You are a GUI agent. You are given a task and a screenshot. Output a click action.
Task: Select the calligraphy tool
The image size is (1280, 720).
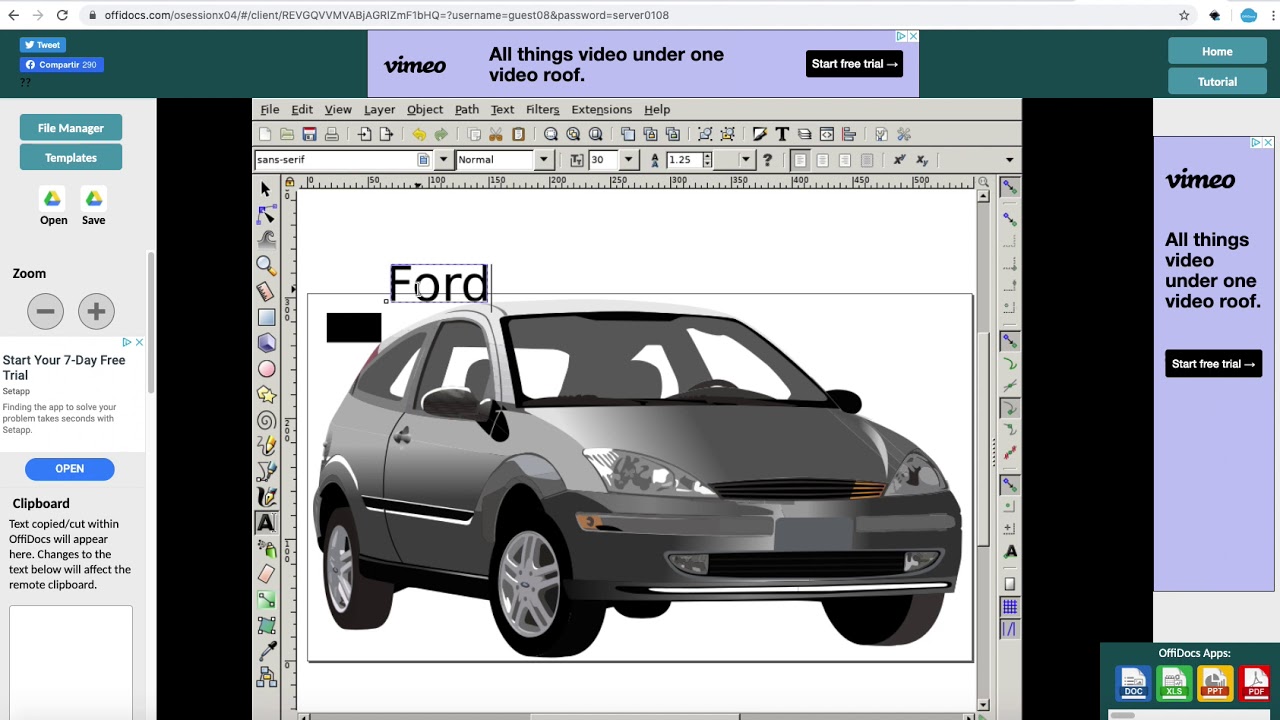(x=266, y=497)
